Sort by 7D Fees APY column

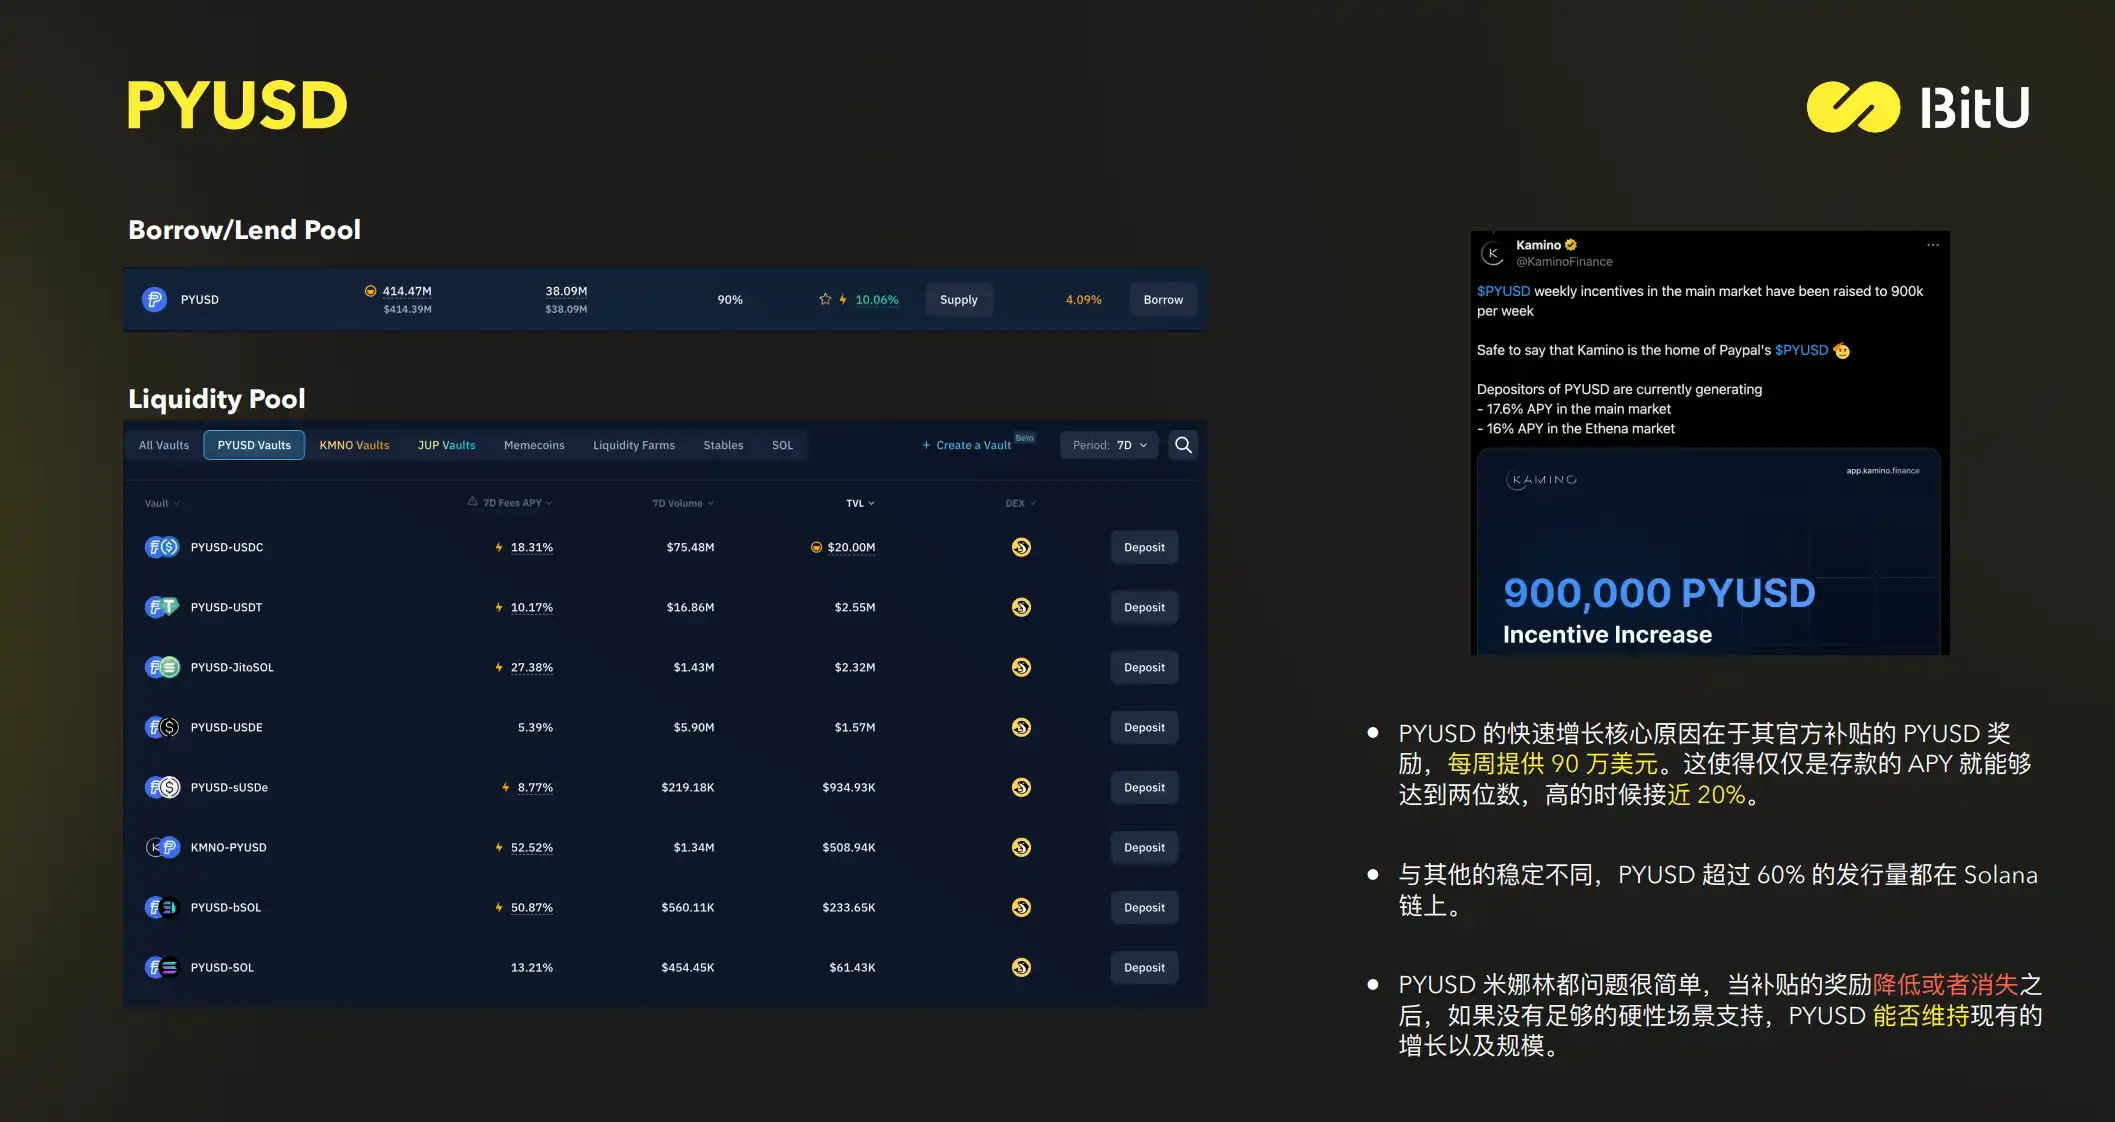(x=514, y=503)
